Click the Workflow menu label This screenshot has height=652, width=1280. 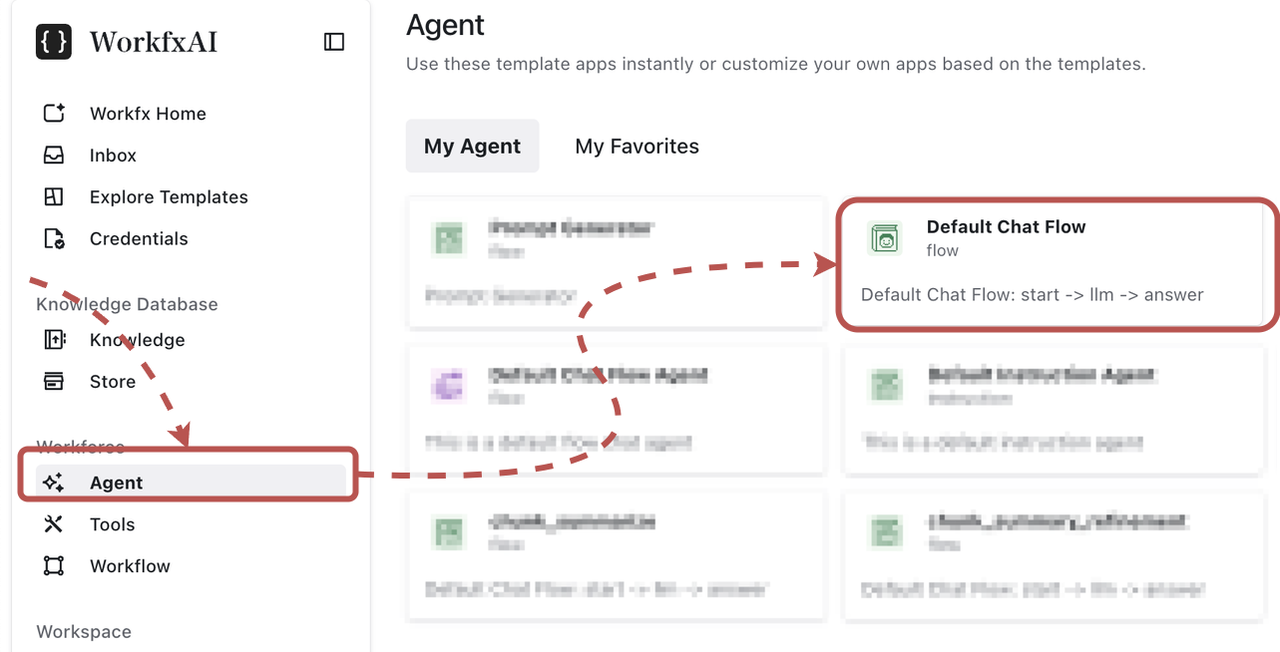pyautogui.click(x=130, y=566)
